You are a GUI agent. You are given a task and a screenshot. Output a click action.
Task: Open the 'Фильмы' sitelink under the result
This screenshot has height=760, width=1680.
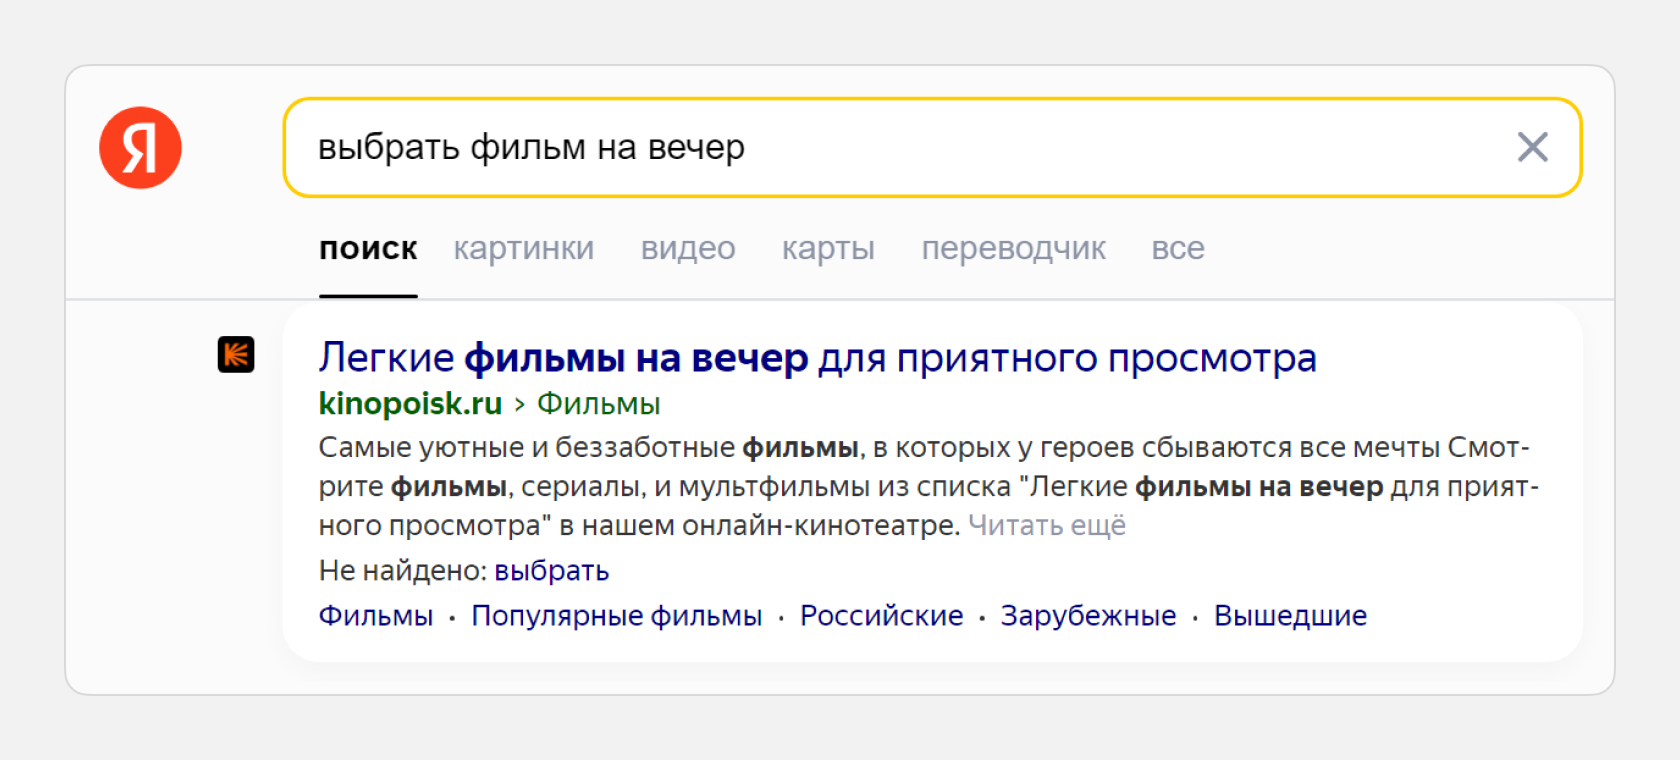tap(376, 615)
